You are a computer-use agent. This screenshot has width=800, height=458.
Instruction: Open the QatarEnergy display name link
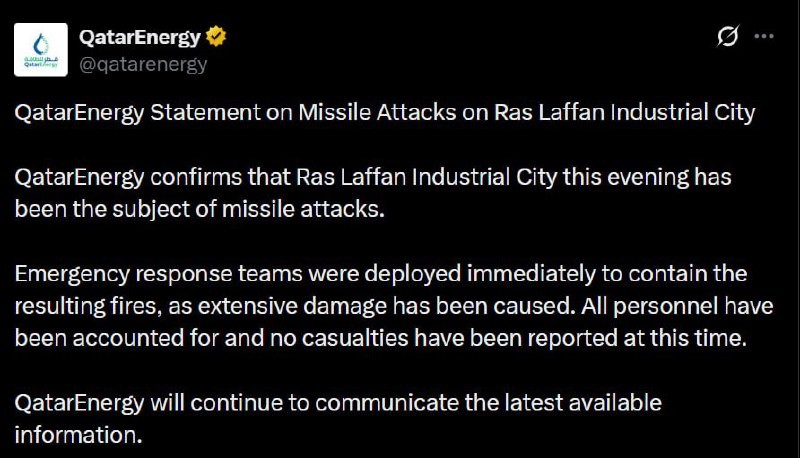point(140,38)
